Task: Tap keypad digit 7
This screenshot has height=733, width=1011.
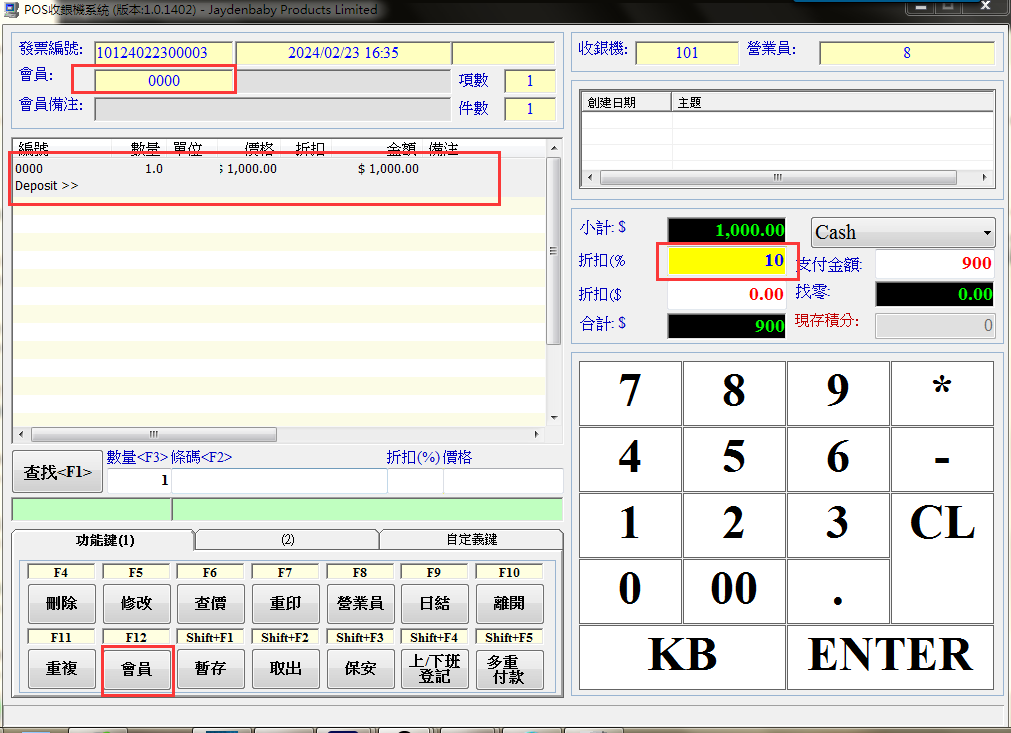Action: 630,393
